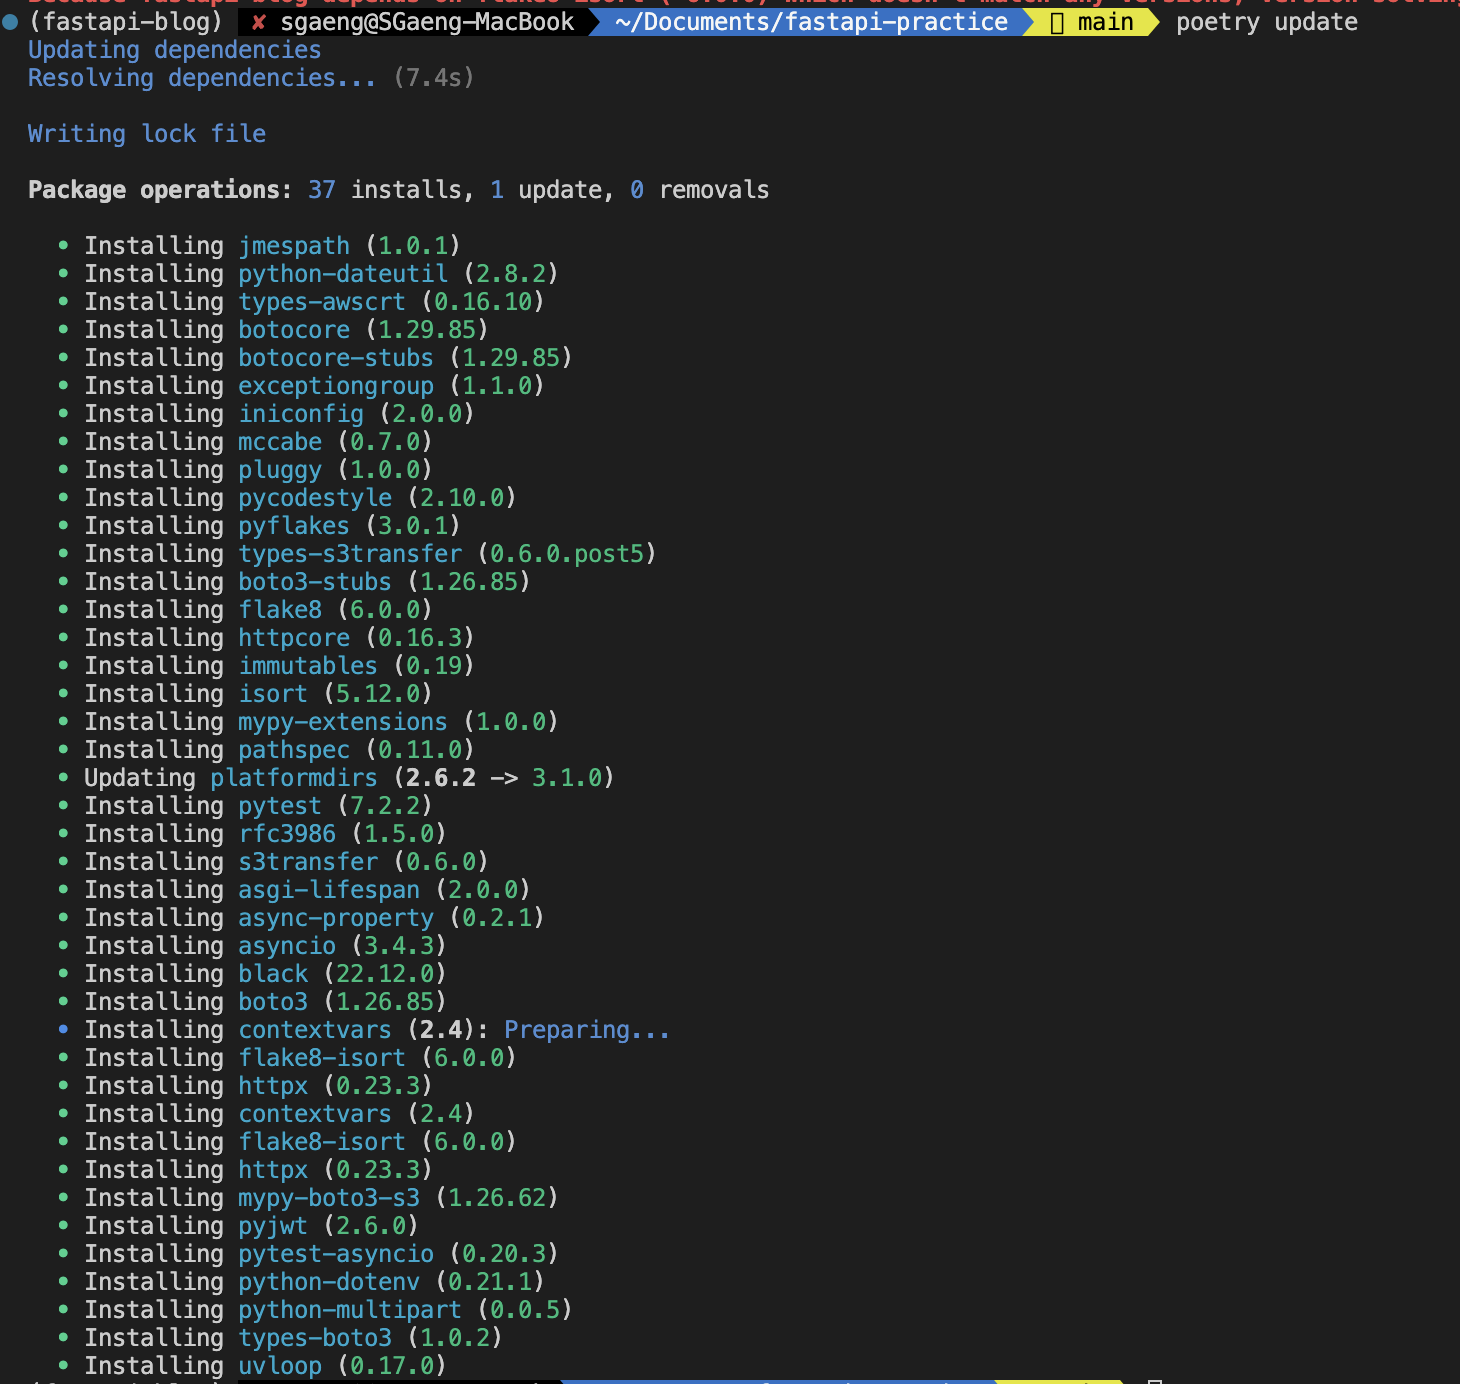Click uvloop package name
This screenshot has width=1460, height=1384.
[x=280, y=1366]
